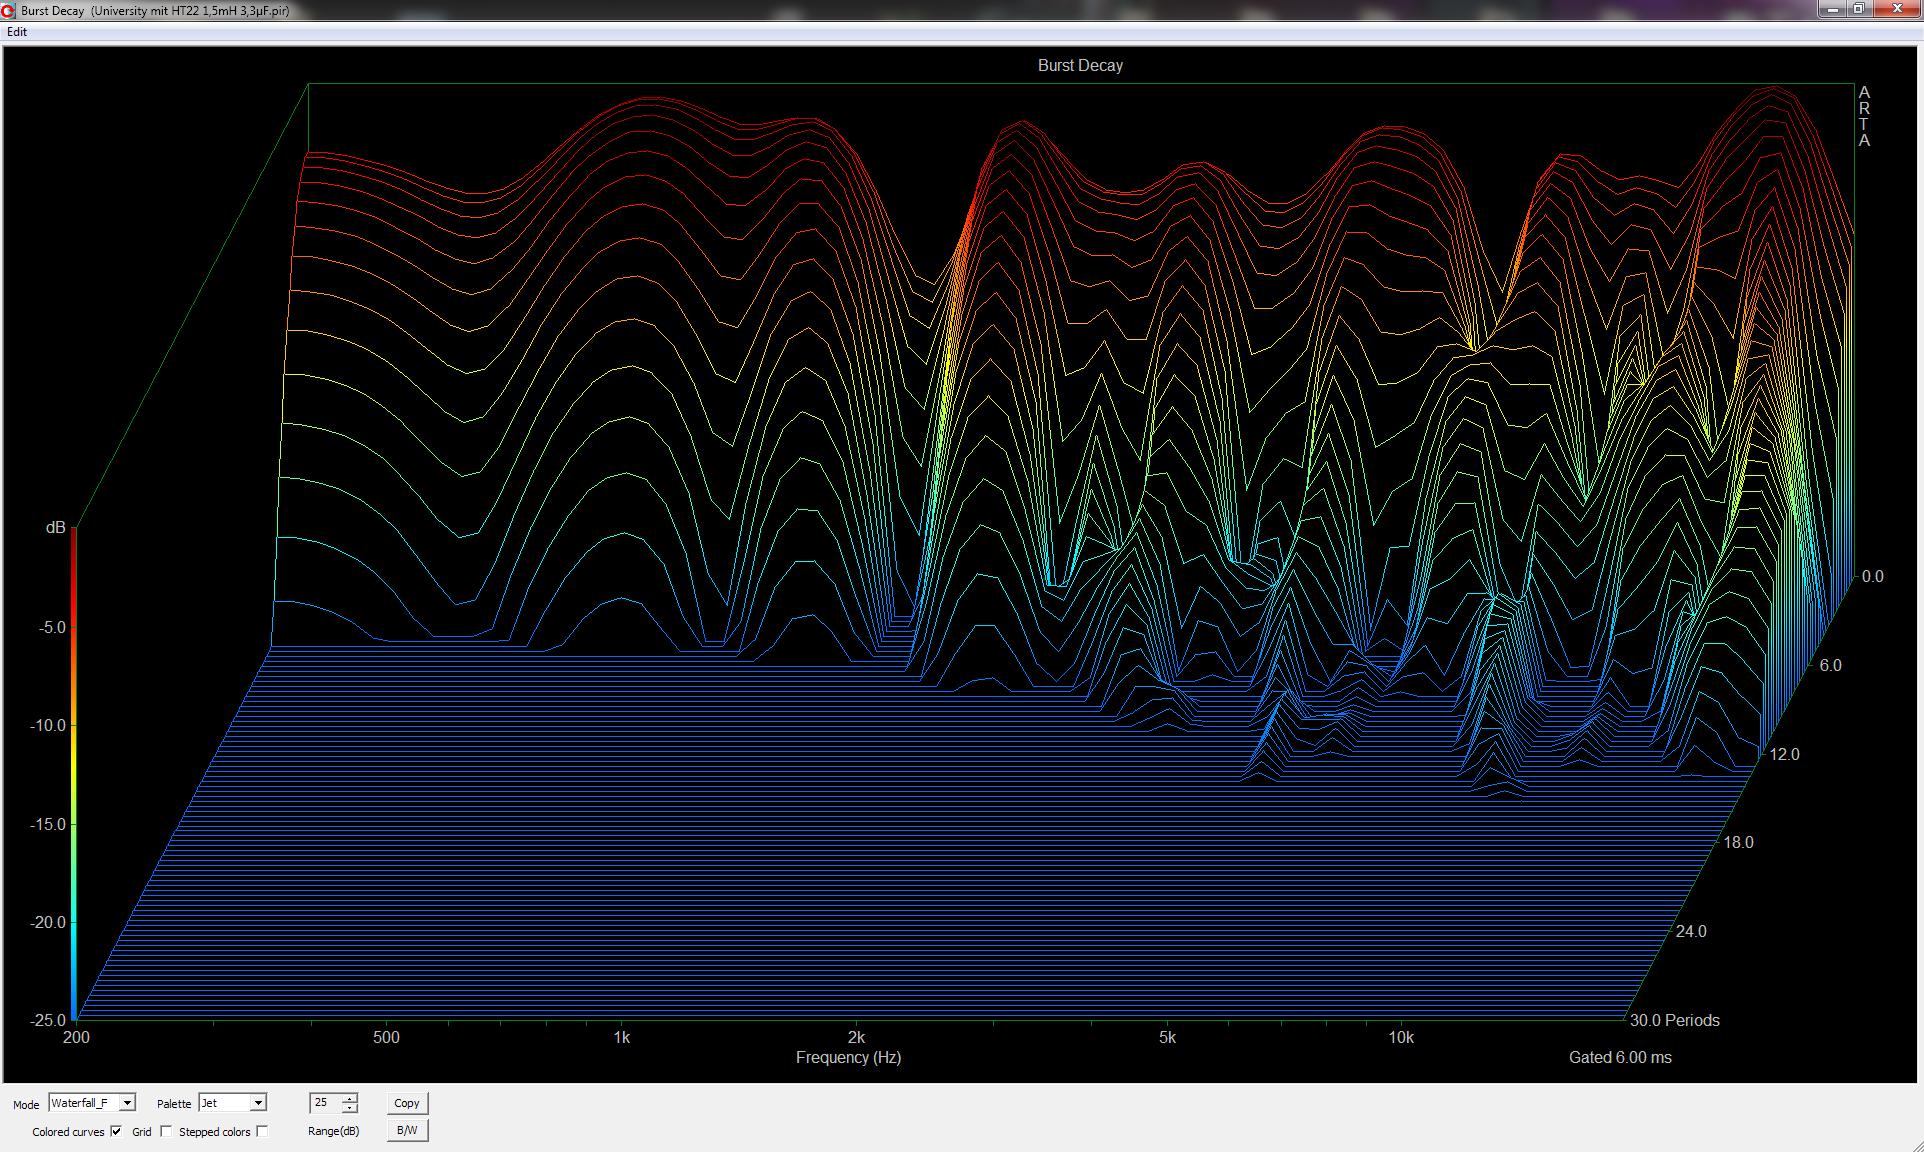The width and height of the screenshot is (1924, 1152).
Task: Uncheck the Colored curves checkbox
Action: click(116, 1131)
